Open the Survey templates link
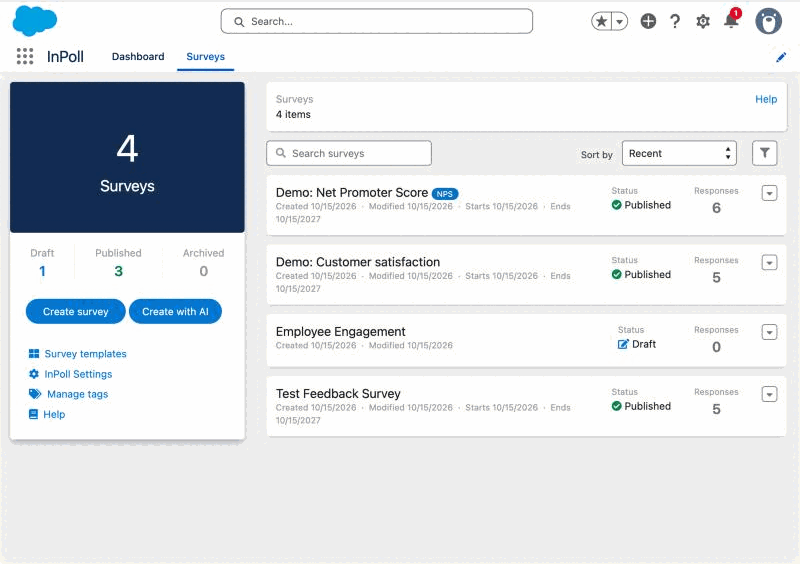800x564 pixels. pos(85,354)
